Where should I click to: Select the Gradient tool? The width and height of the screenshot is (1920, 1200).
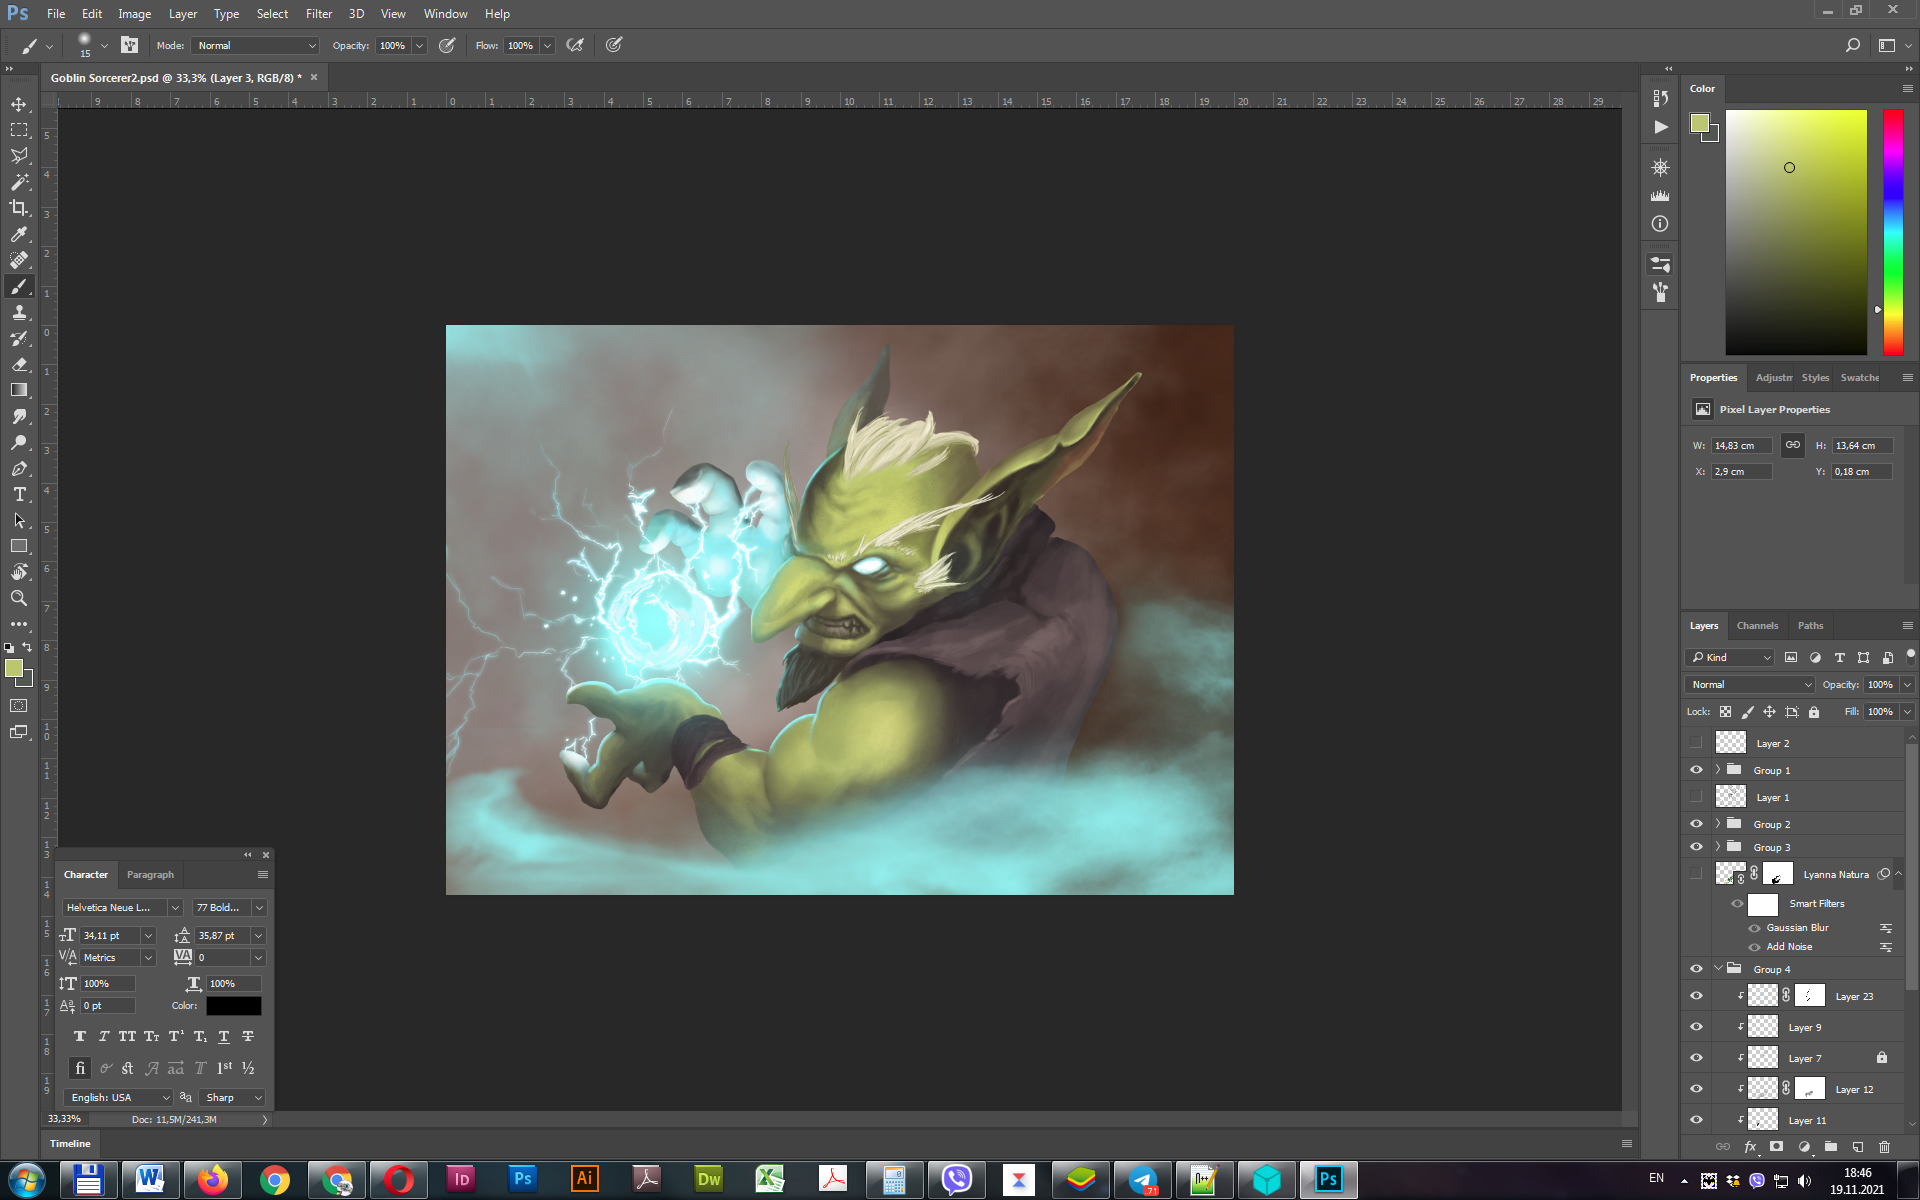(x=19, y=390)
